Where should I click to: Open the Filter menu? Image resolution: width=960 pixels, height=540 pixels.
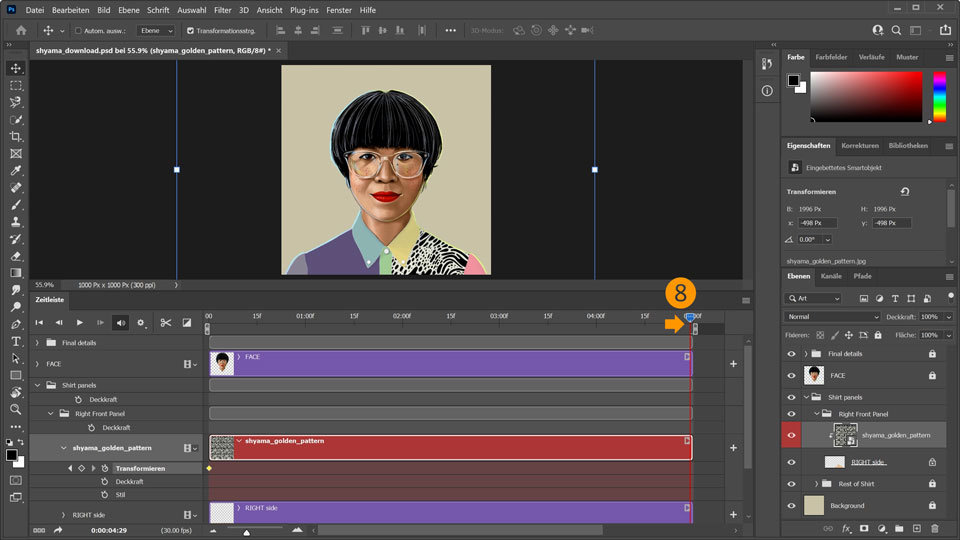(x=222, y=9)
